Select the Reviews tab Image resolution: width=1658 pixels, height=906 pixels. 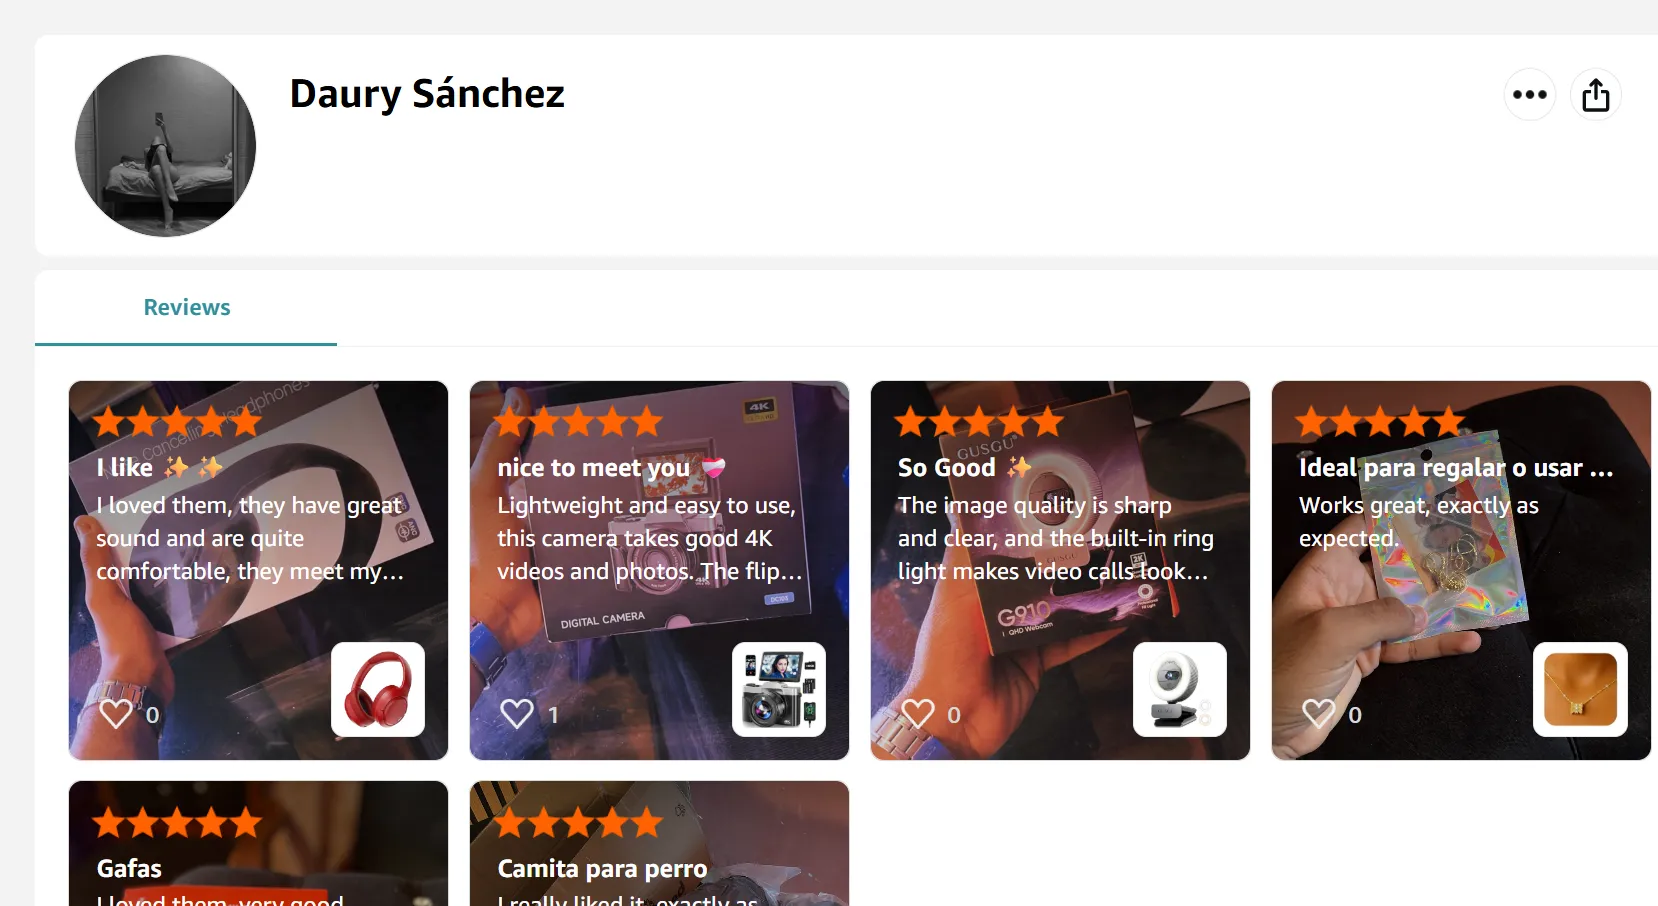186,308
